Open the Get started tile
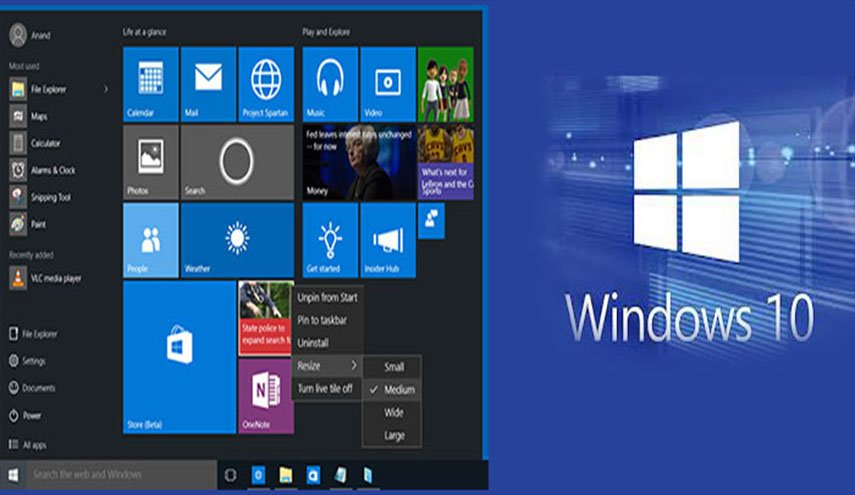 [330, 240]
